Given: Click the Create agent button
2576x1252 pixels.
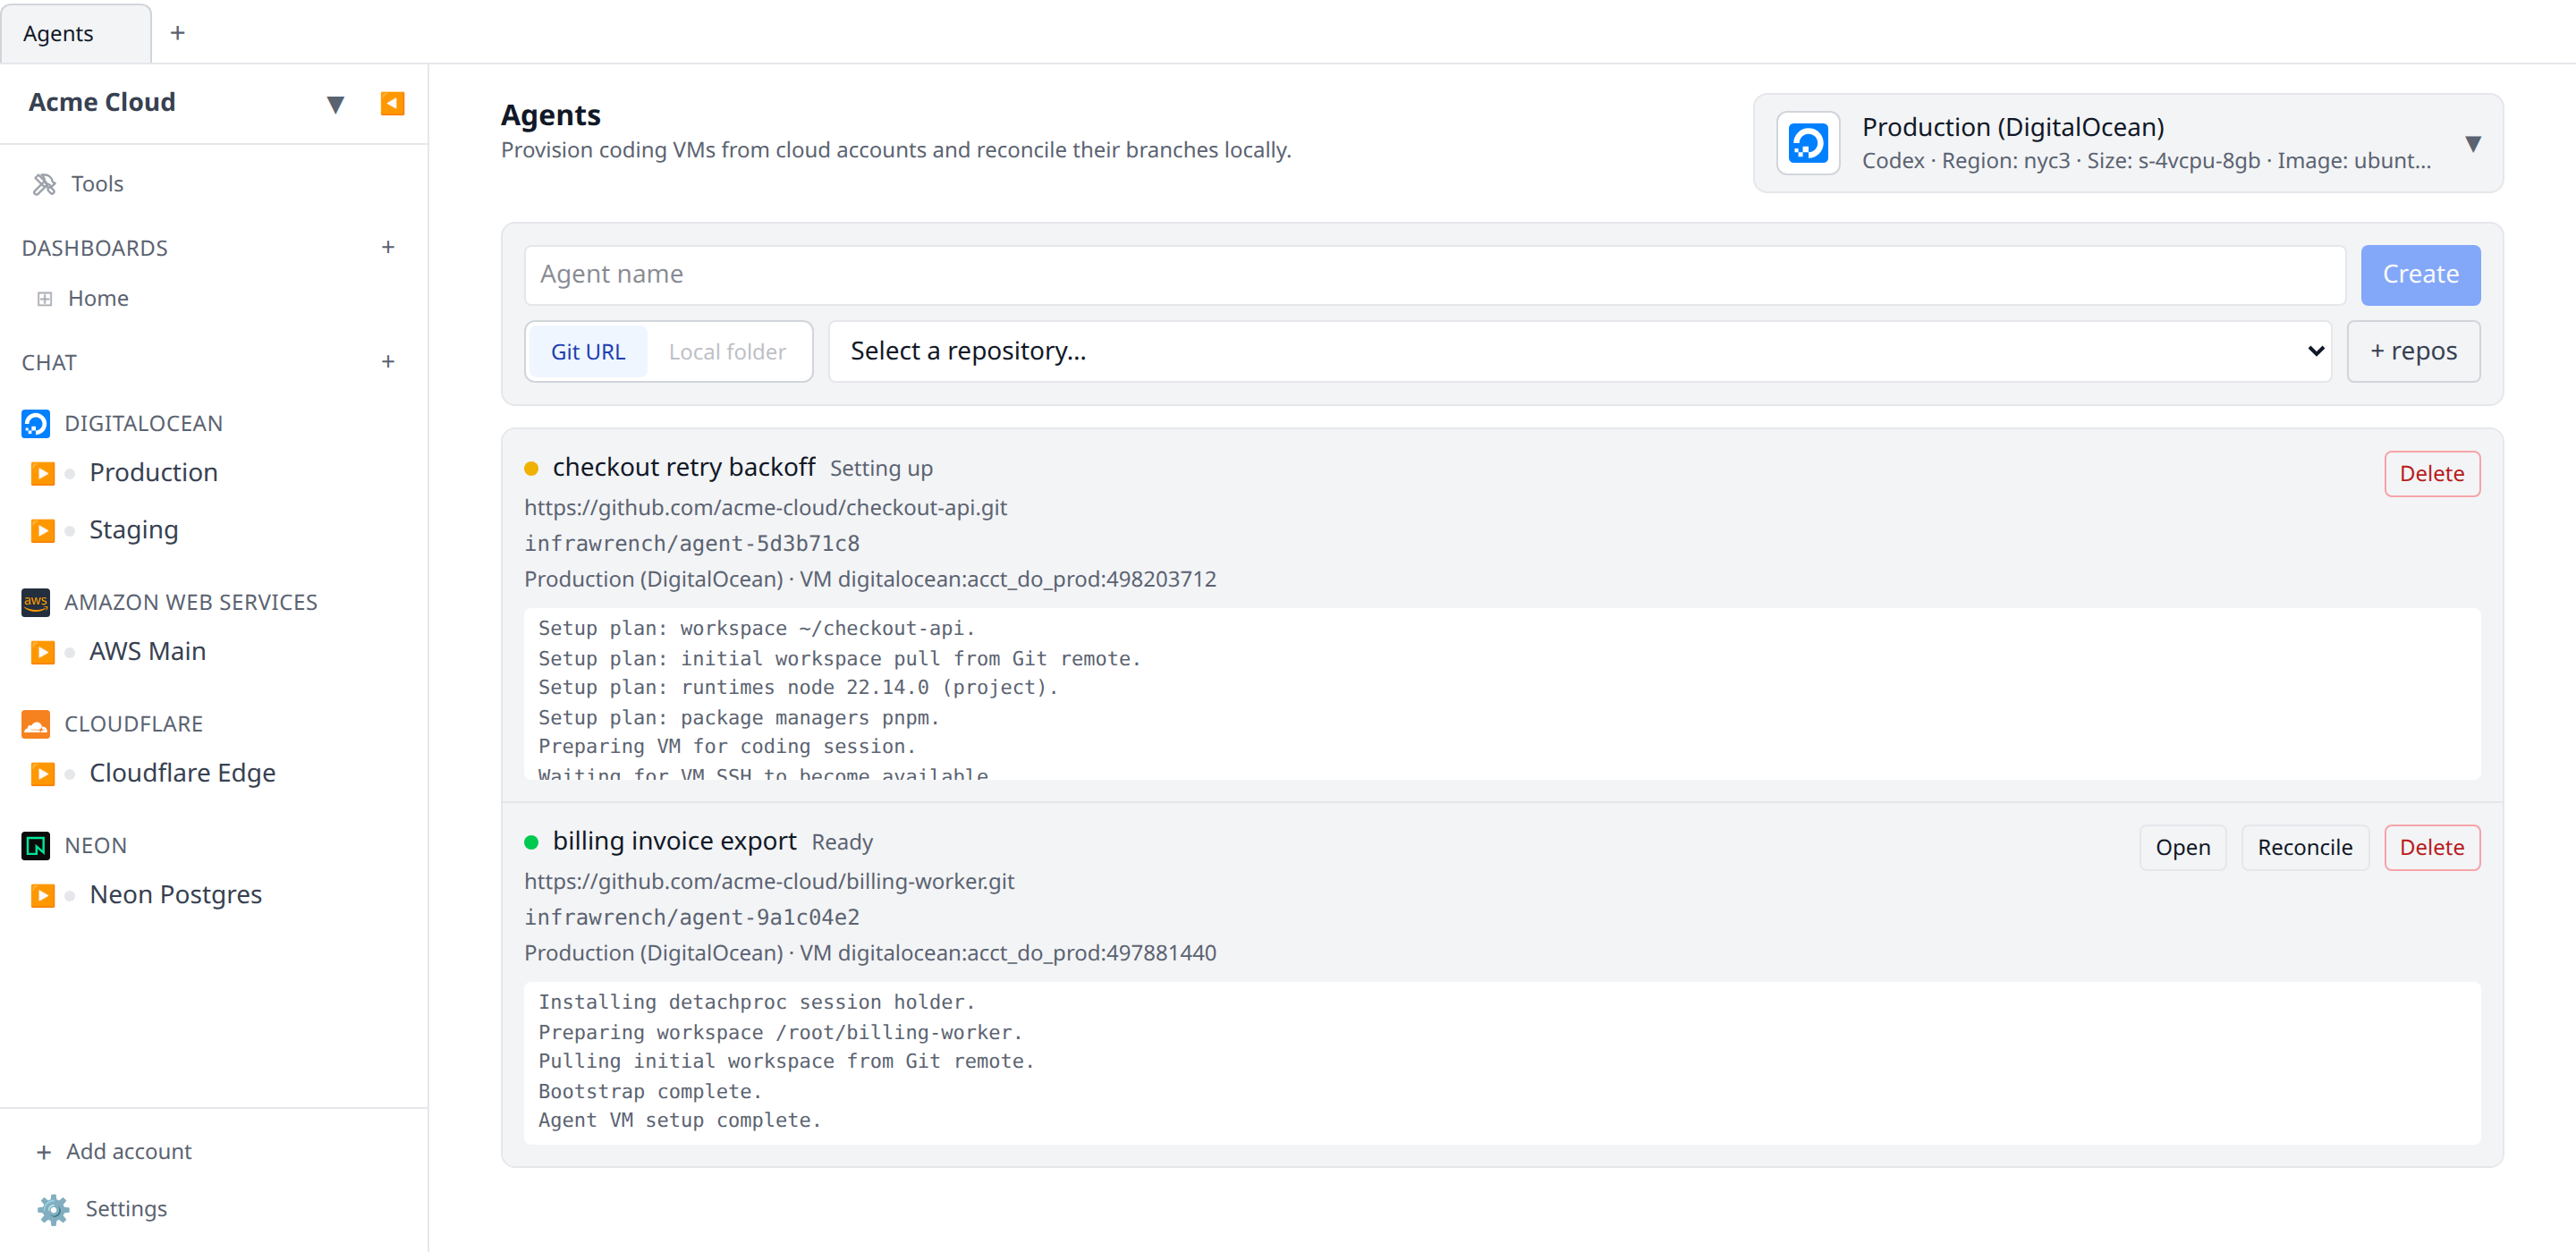Looking at the screenshot, I should [2420, 275].
